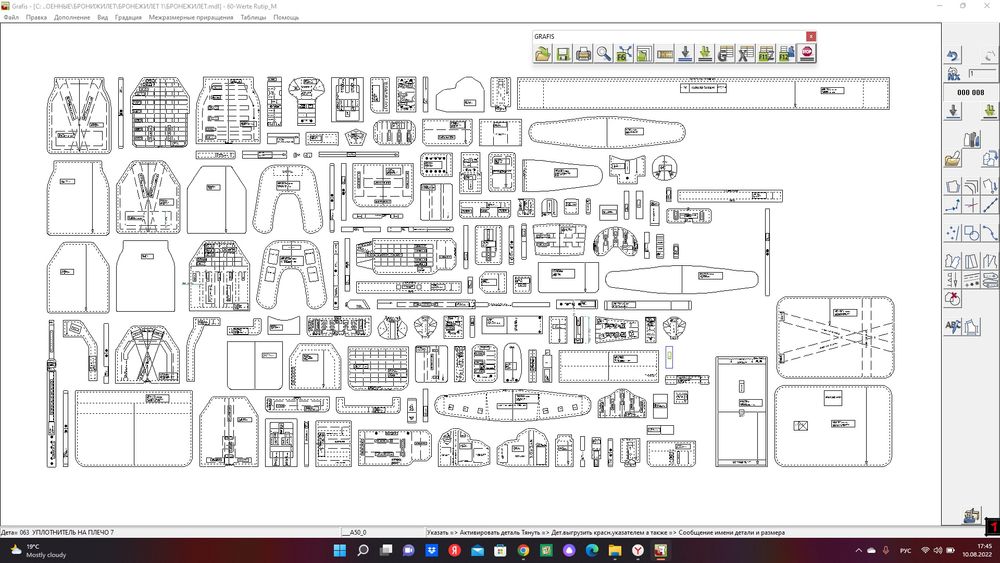Click the floppy disk save icon
This screenshot has width=1000, height=563.
[563, 53]
